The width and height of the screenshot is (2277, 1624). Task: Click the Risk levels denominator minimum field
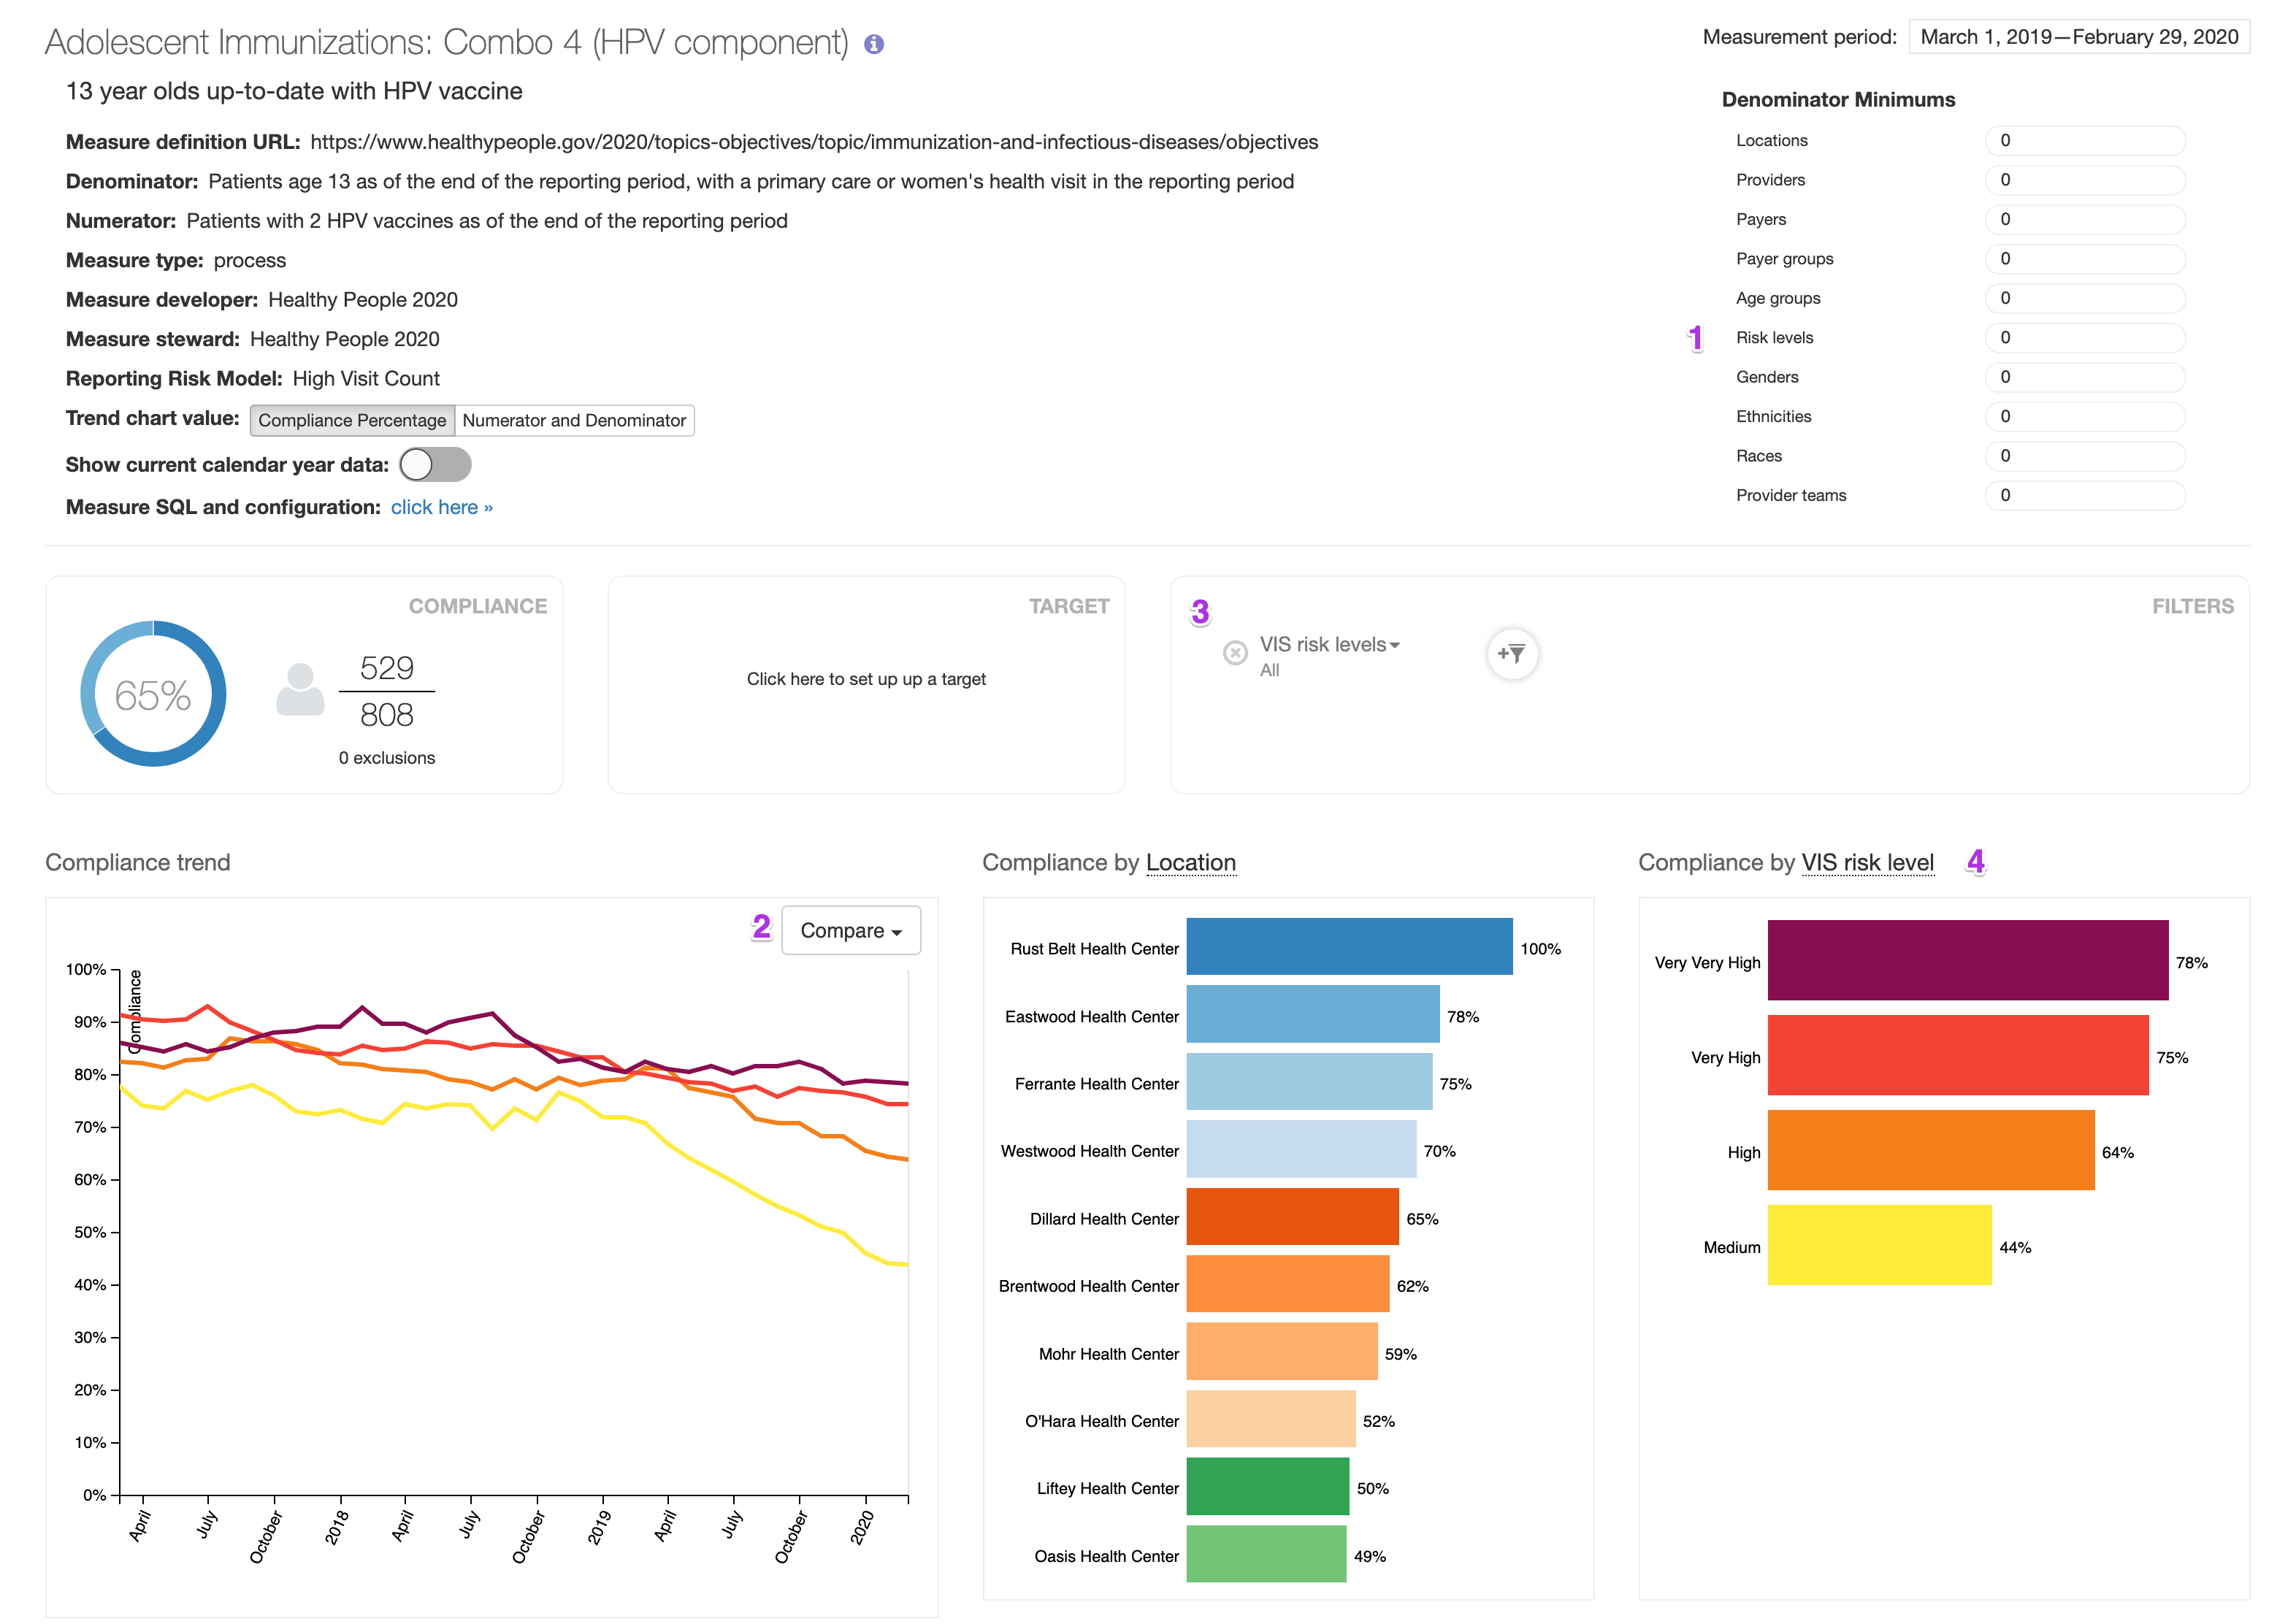tap(2084, 338)
